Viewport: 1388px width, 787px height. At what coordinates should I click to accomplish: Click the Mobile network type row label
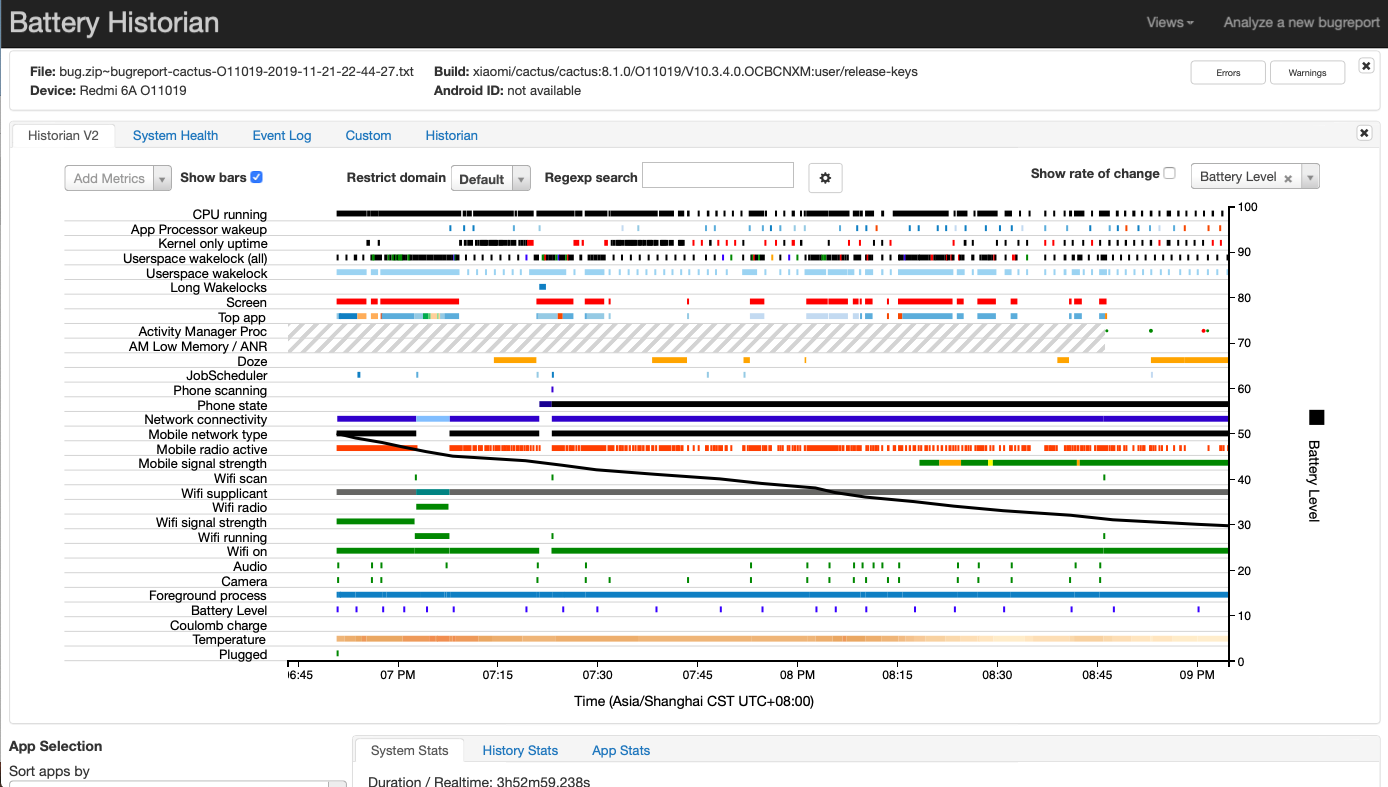pos(208,435)
